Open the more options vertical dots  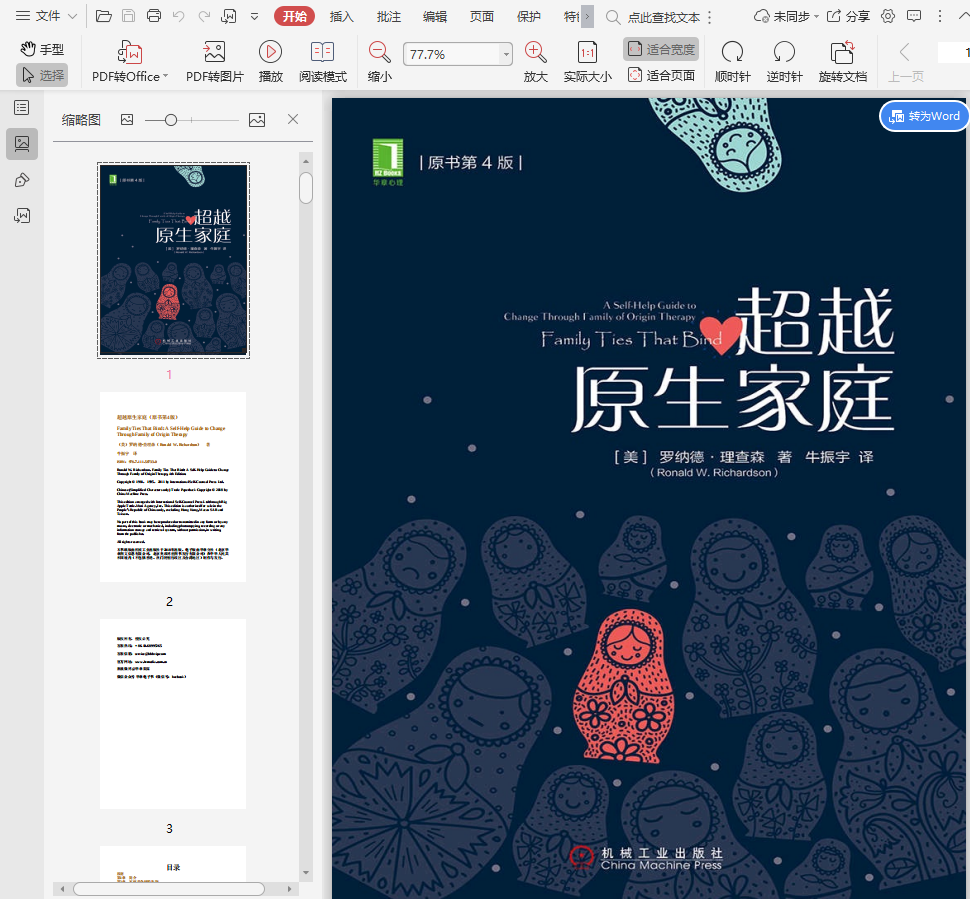coord(940,16)
